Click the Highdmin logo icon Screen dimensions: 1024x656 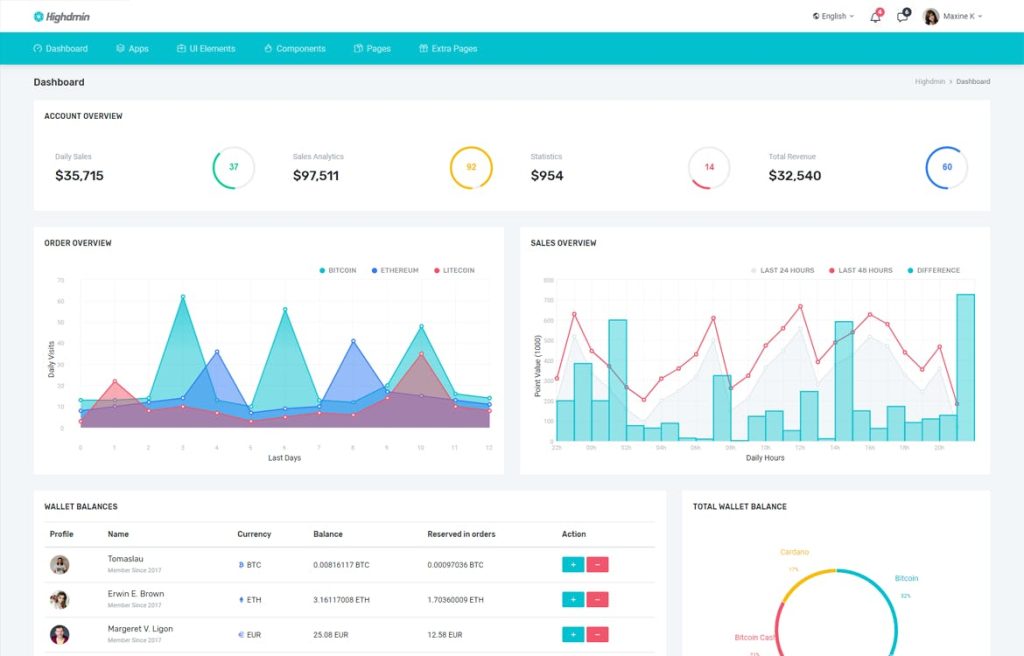point(36,16)
